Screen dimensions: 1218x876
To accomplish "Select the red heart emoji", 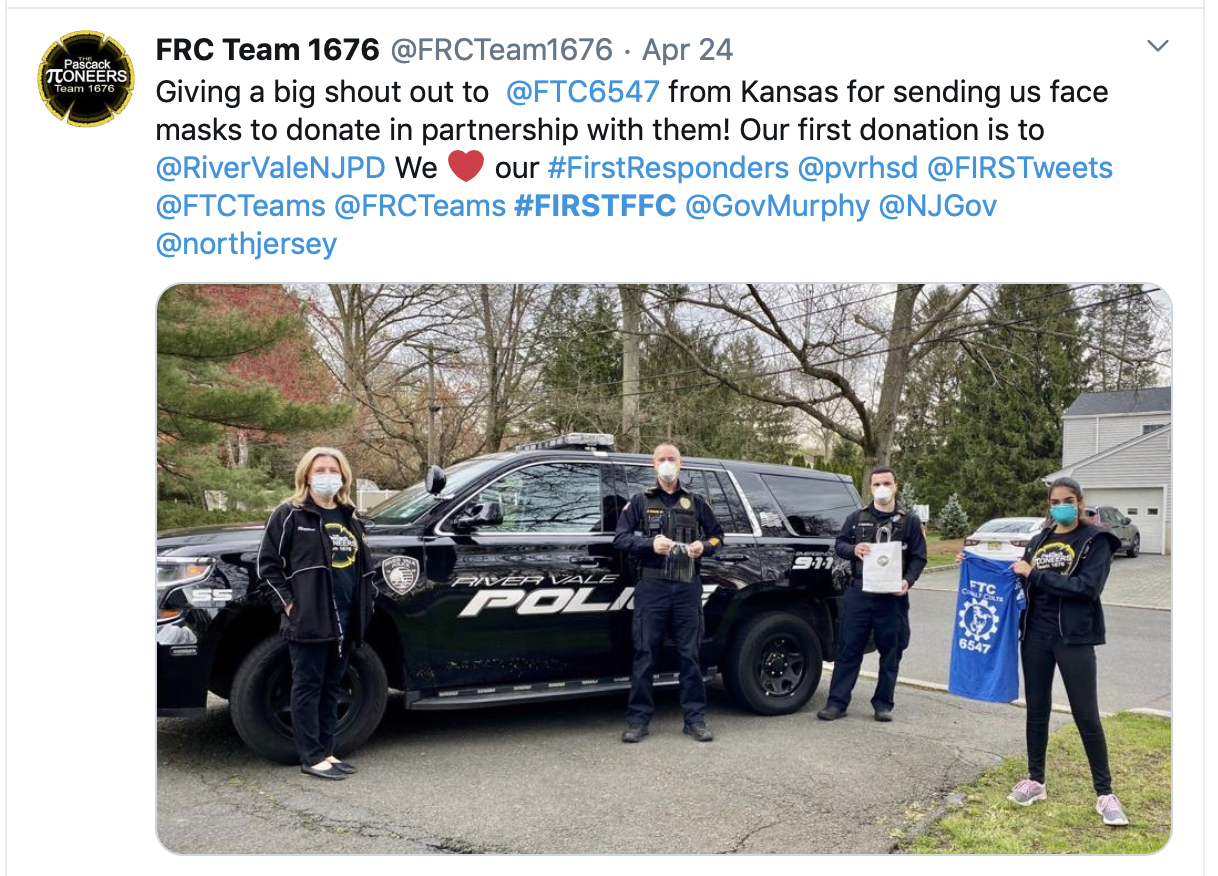I will click(466, 166).
